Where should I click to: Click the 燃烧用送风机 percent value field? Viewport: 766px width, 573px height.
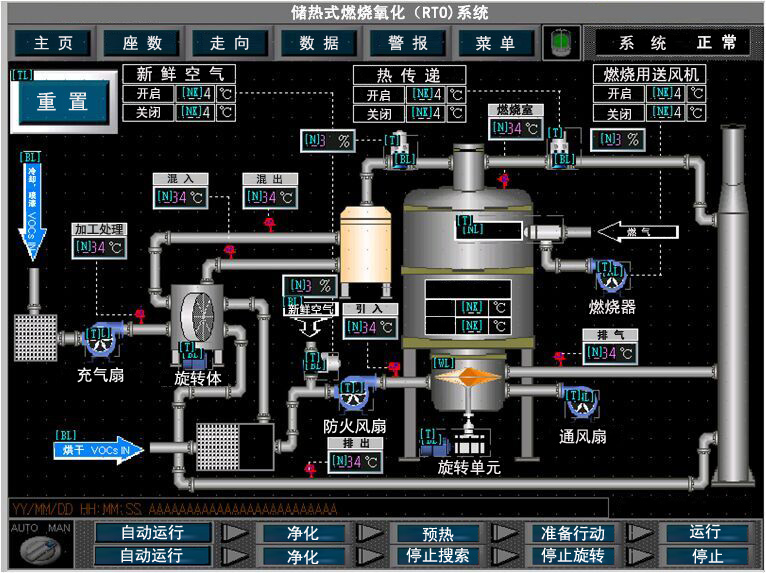tap(618, 140)
